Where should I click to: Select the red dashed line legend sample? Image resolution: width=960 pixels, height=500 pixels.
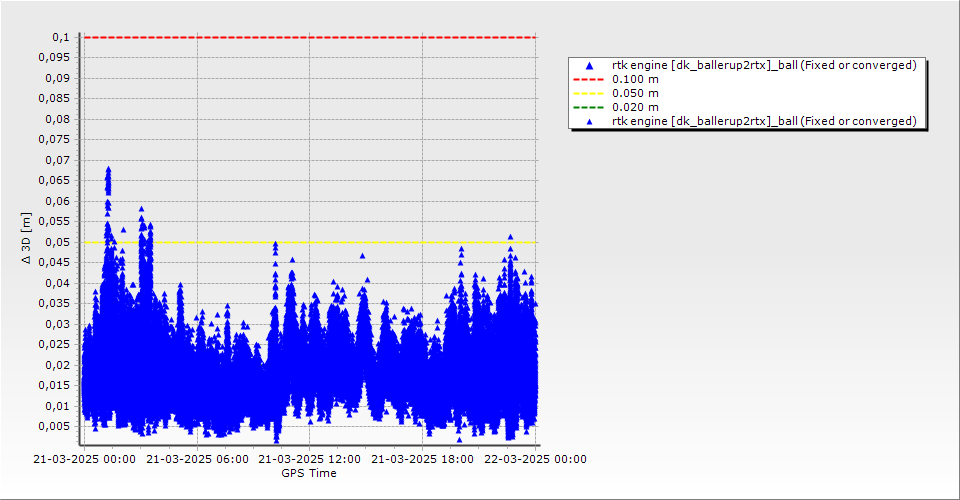588,80
